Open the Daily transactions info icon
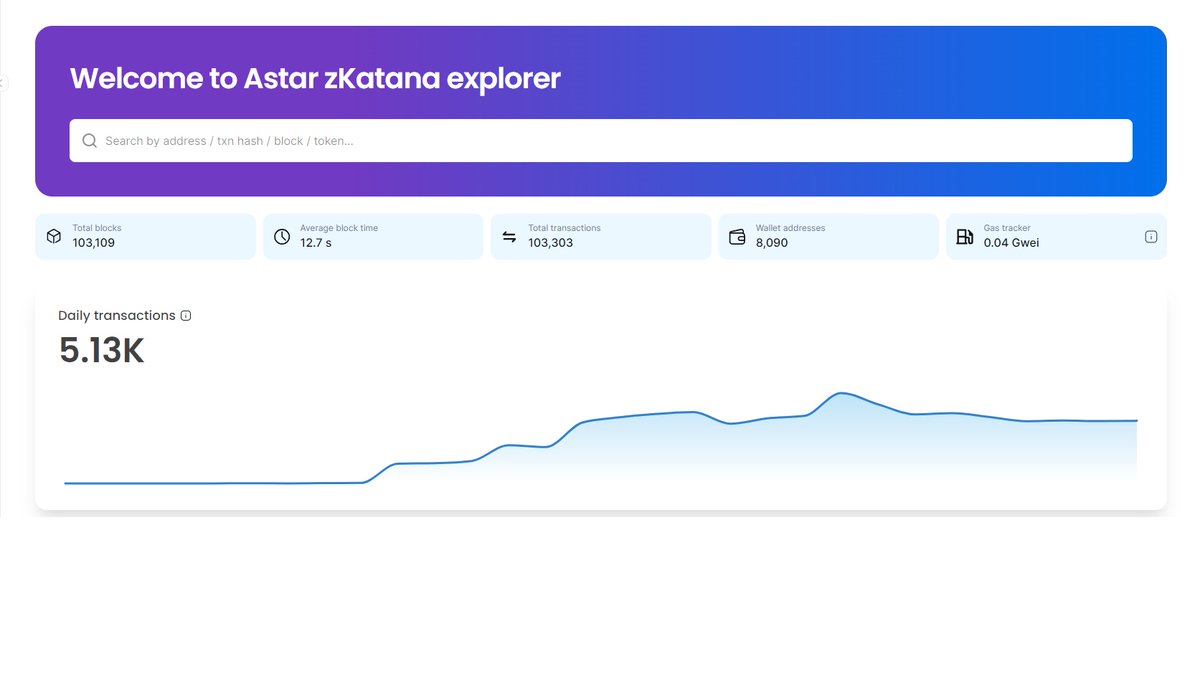Viewport: 1200px width, 685px height. pyautogui.click(x=186, y=316)
